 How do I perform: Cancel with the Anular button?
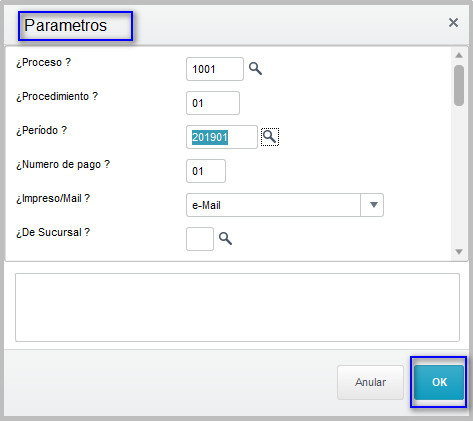pyautogui.click(x=370, y=382)
